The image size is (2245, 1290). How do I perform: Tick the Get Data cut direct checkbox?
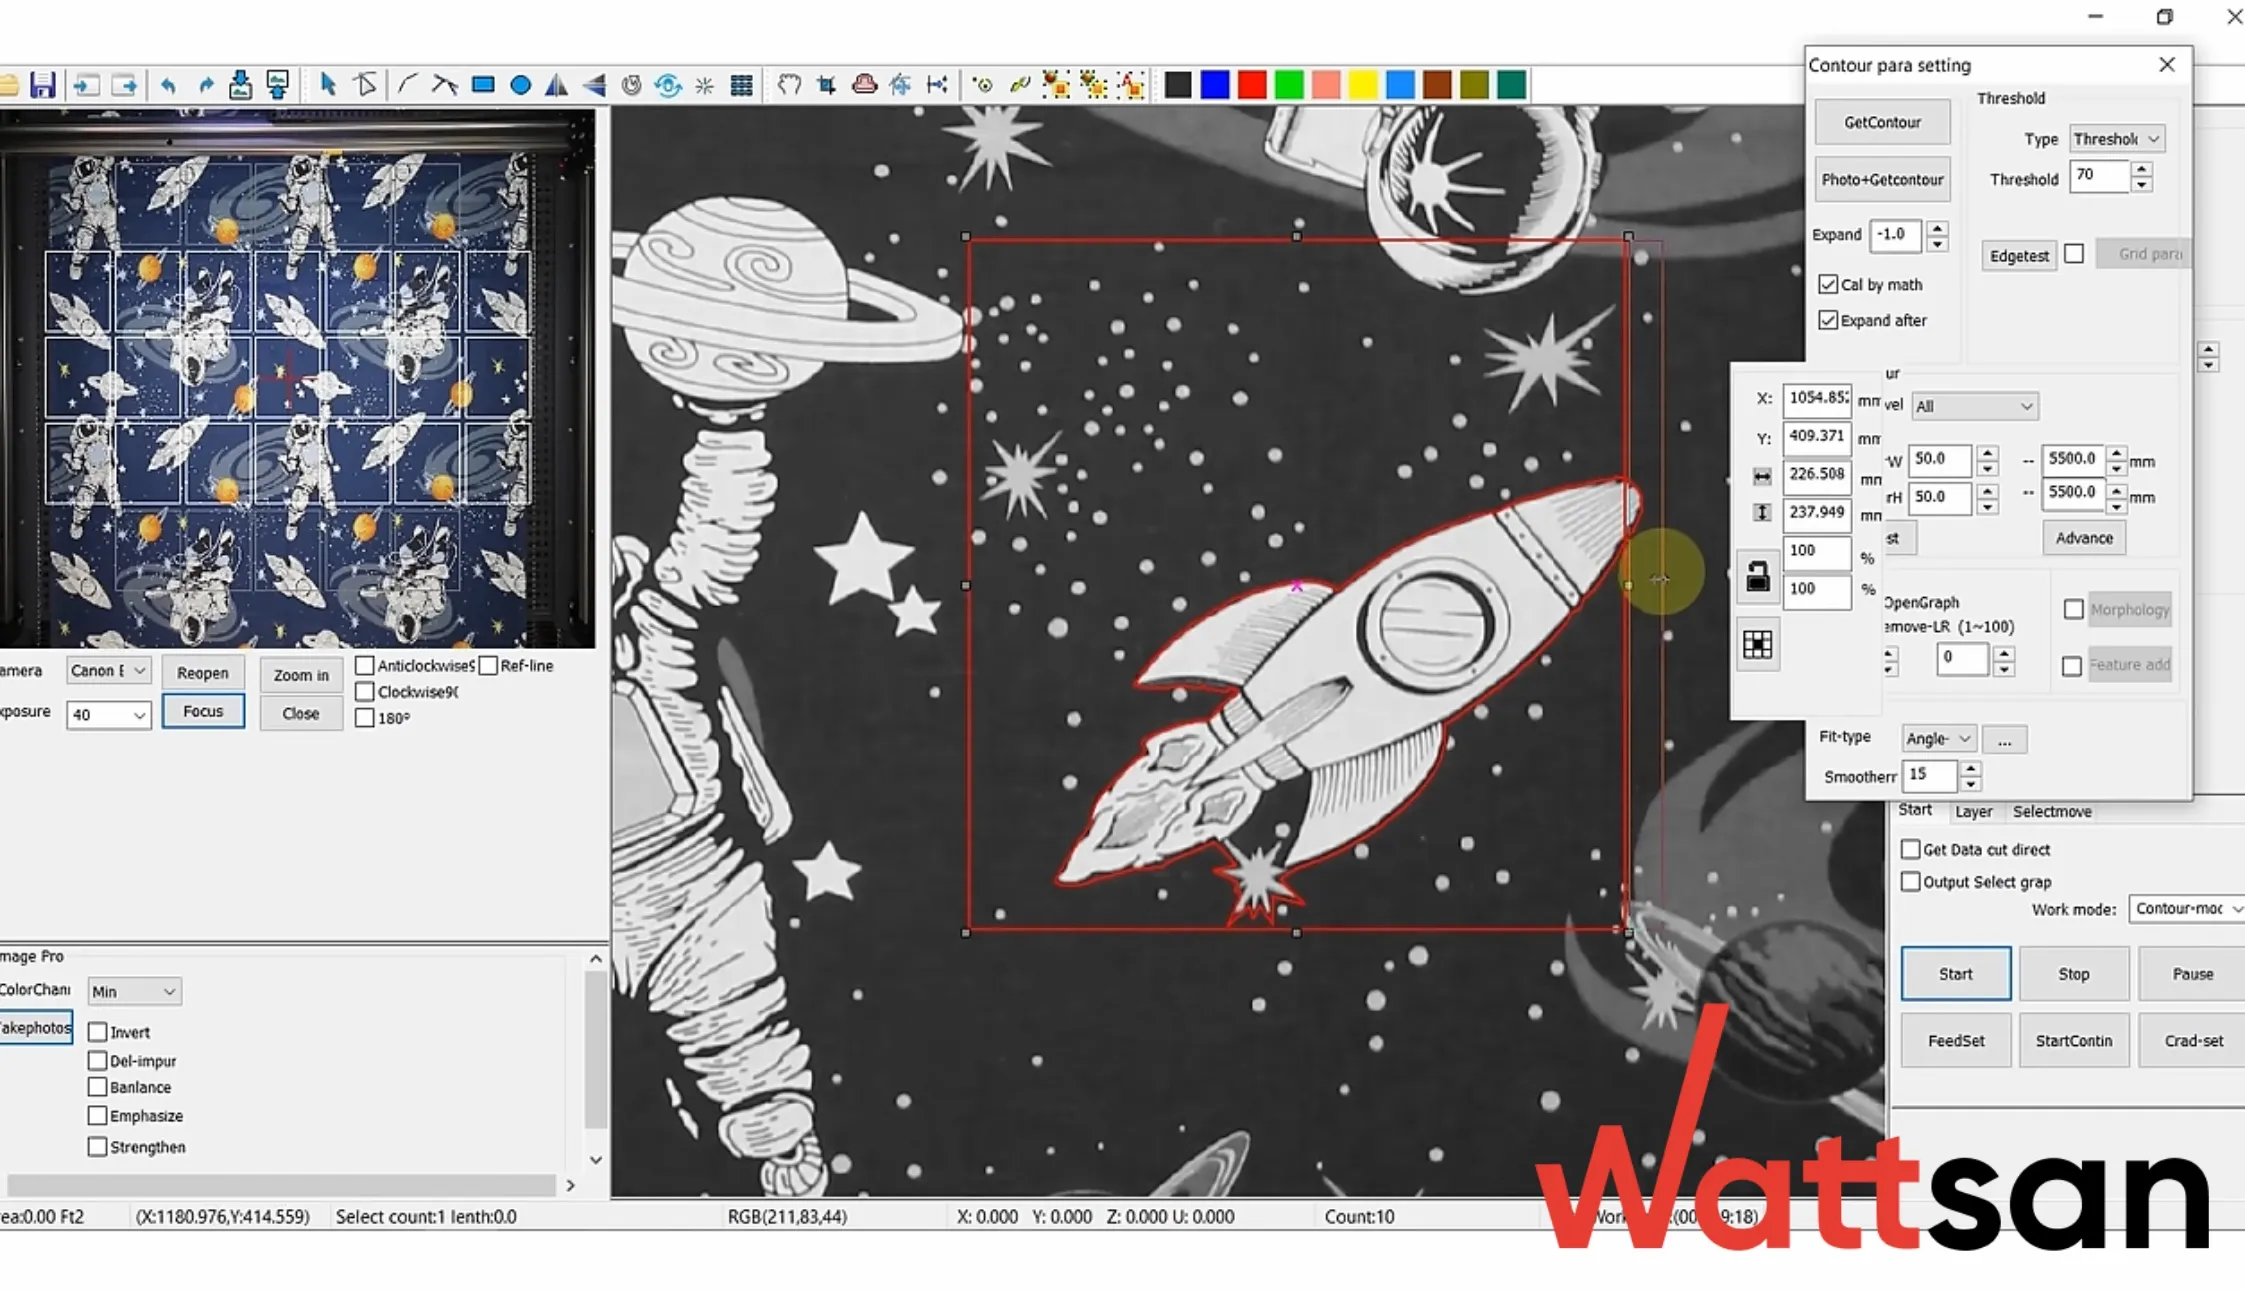pos(1911,850)
